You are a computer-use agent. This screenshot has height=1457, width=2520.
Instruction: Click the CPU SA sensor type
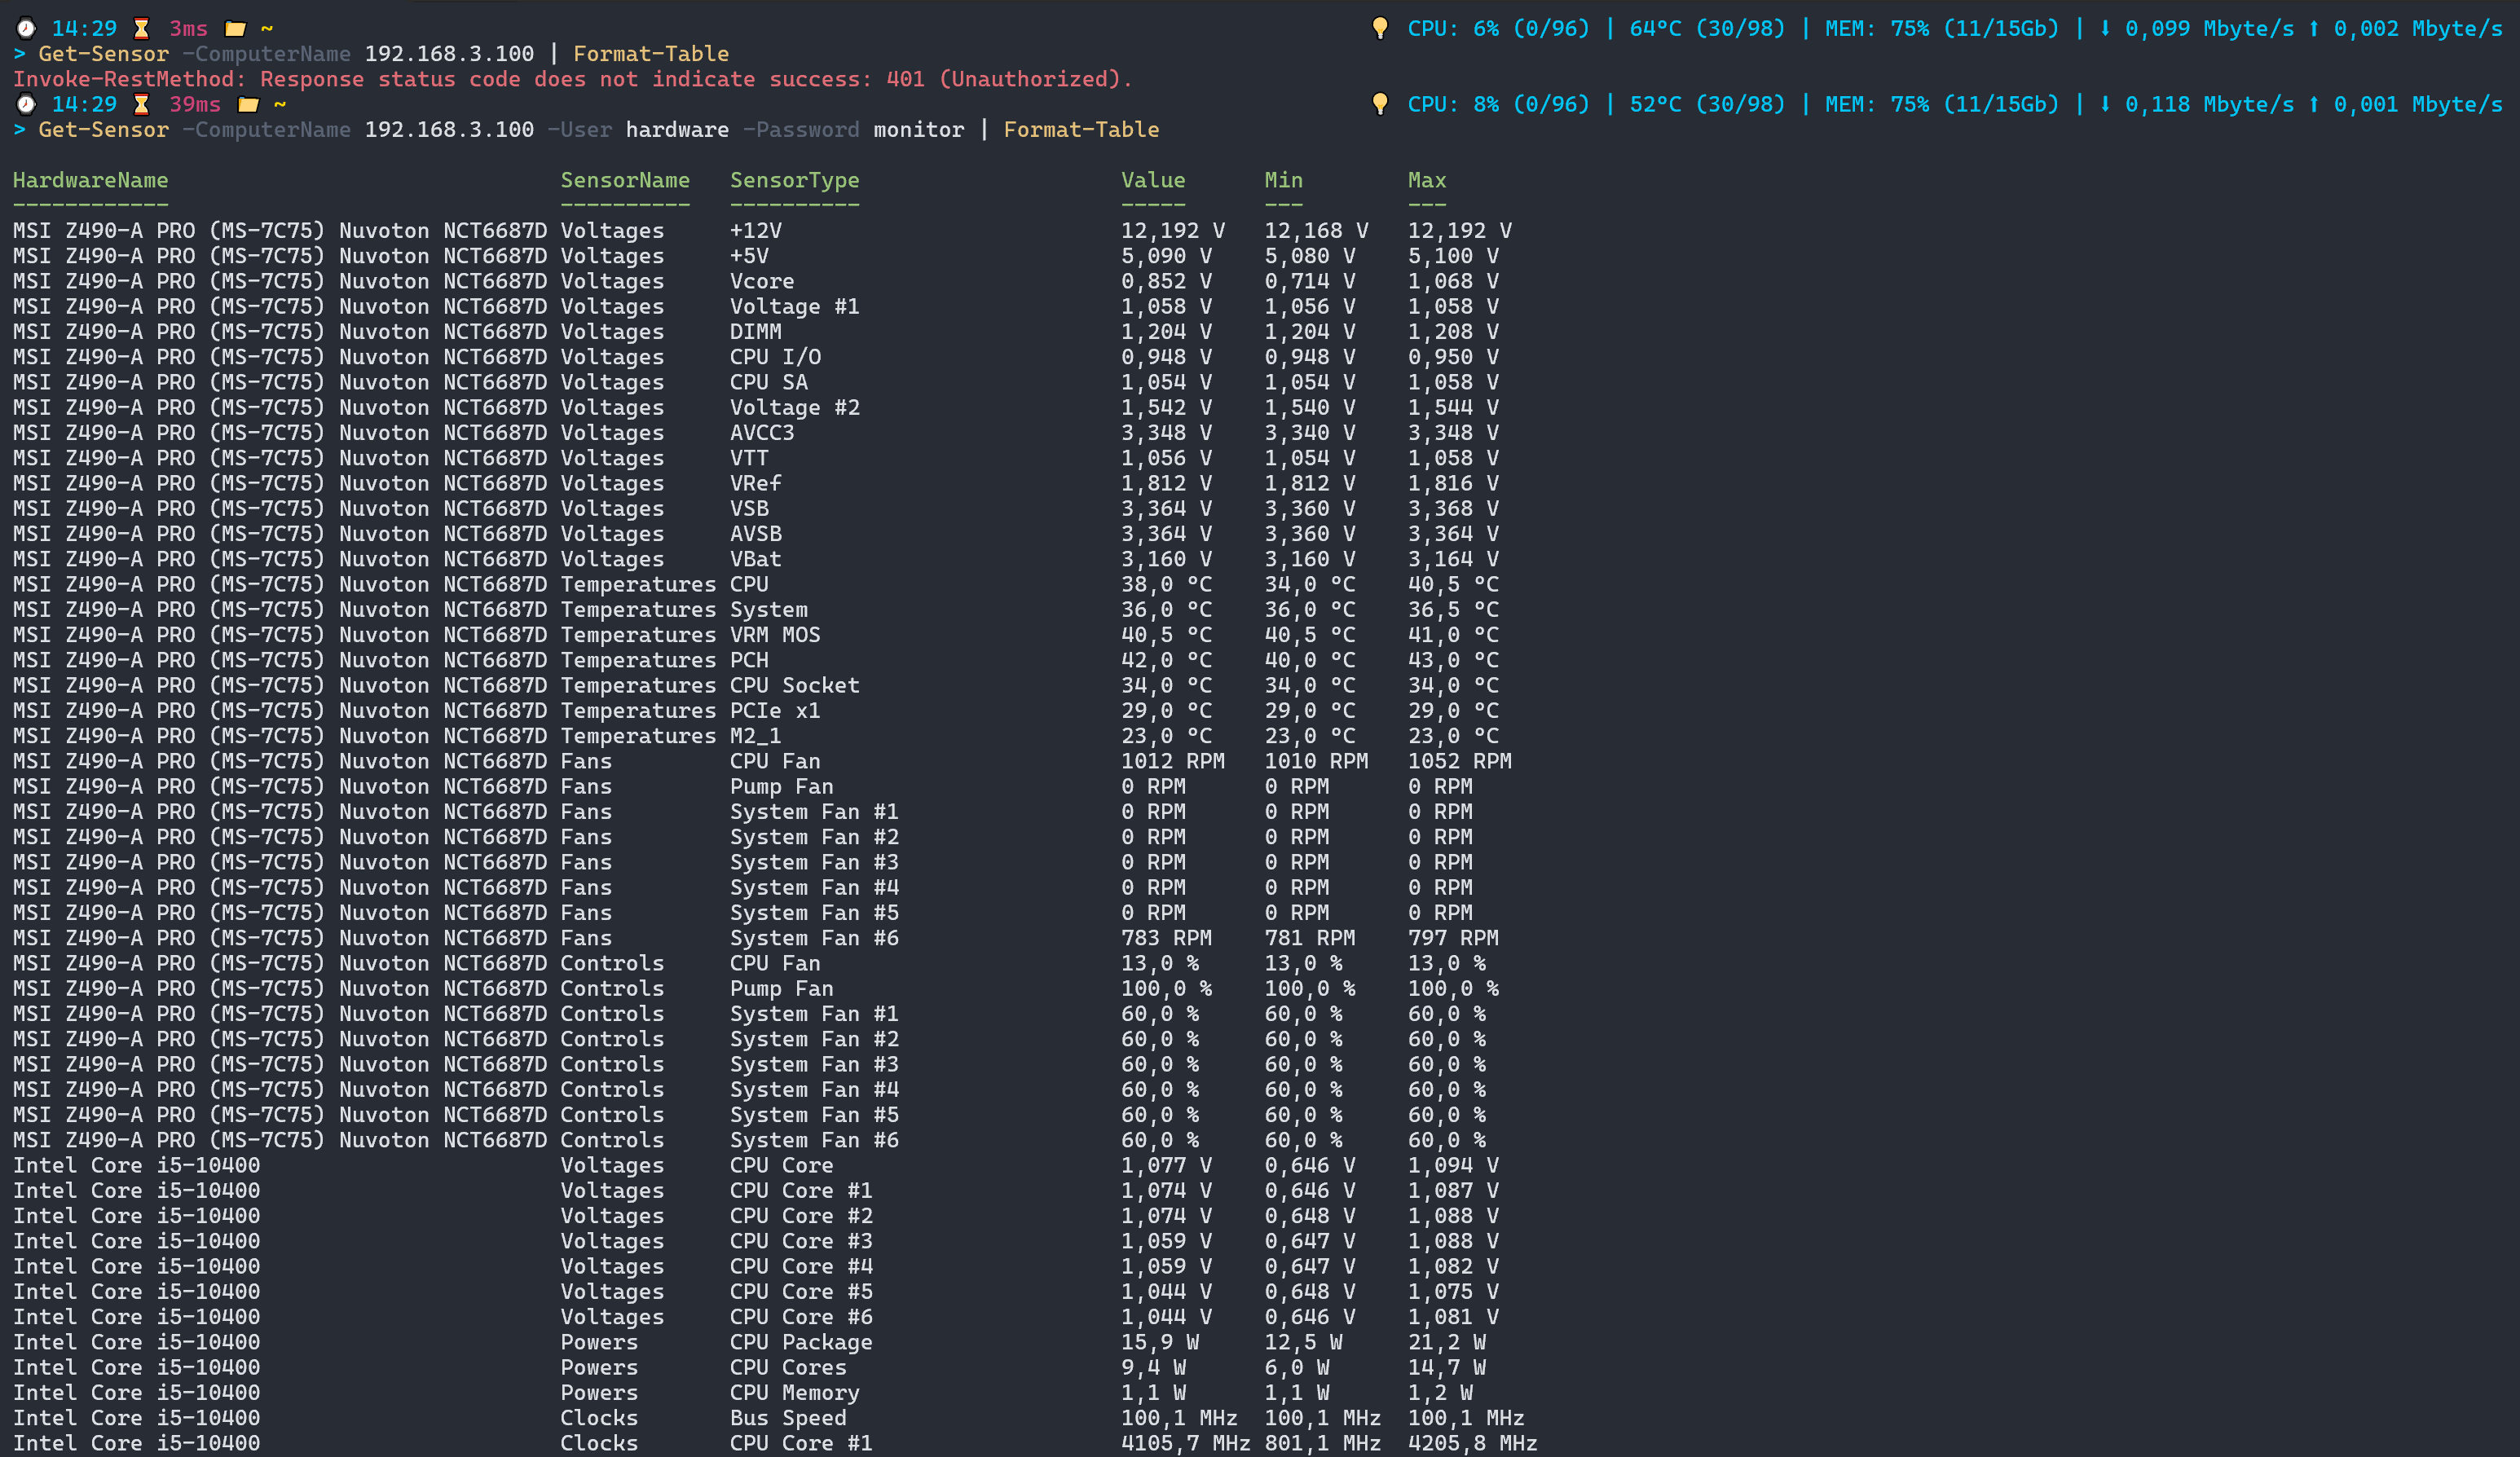tap(768, 382)
